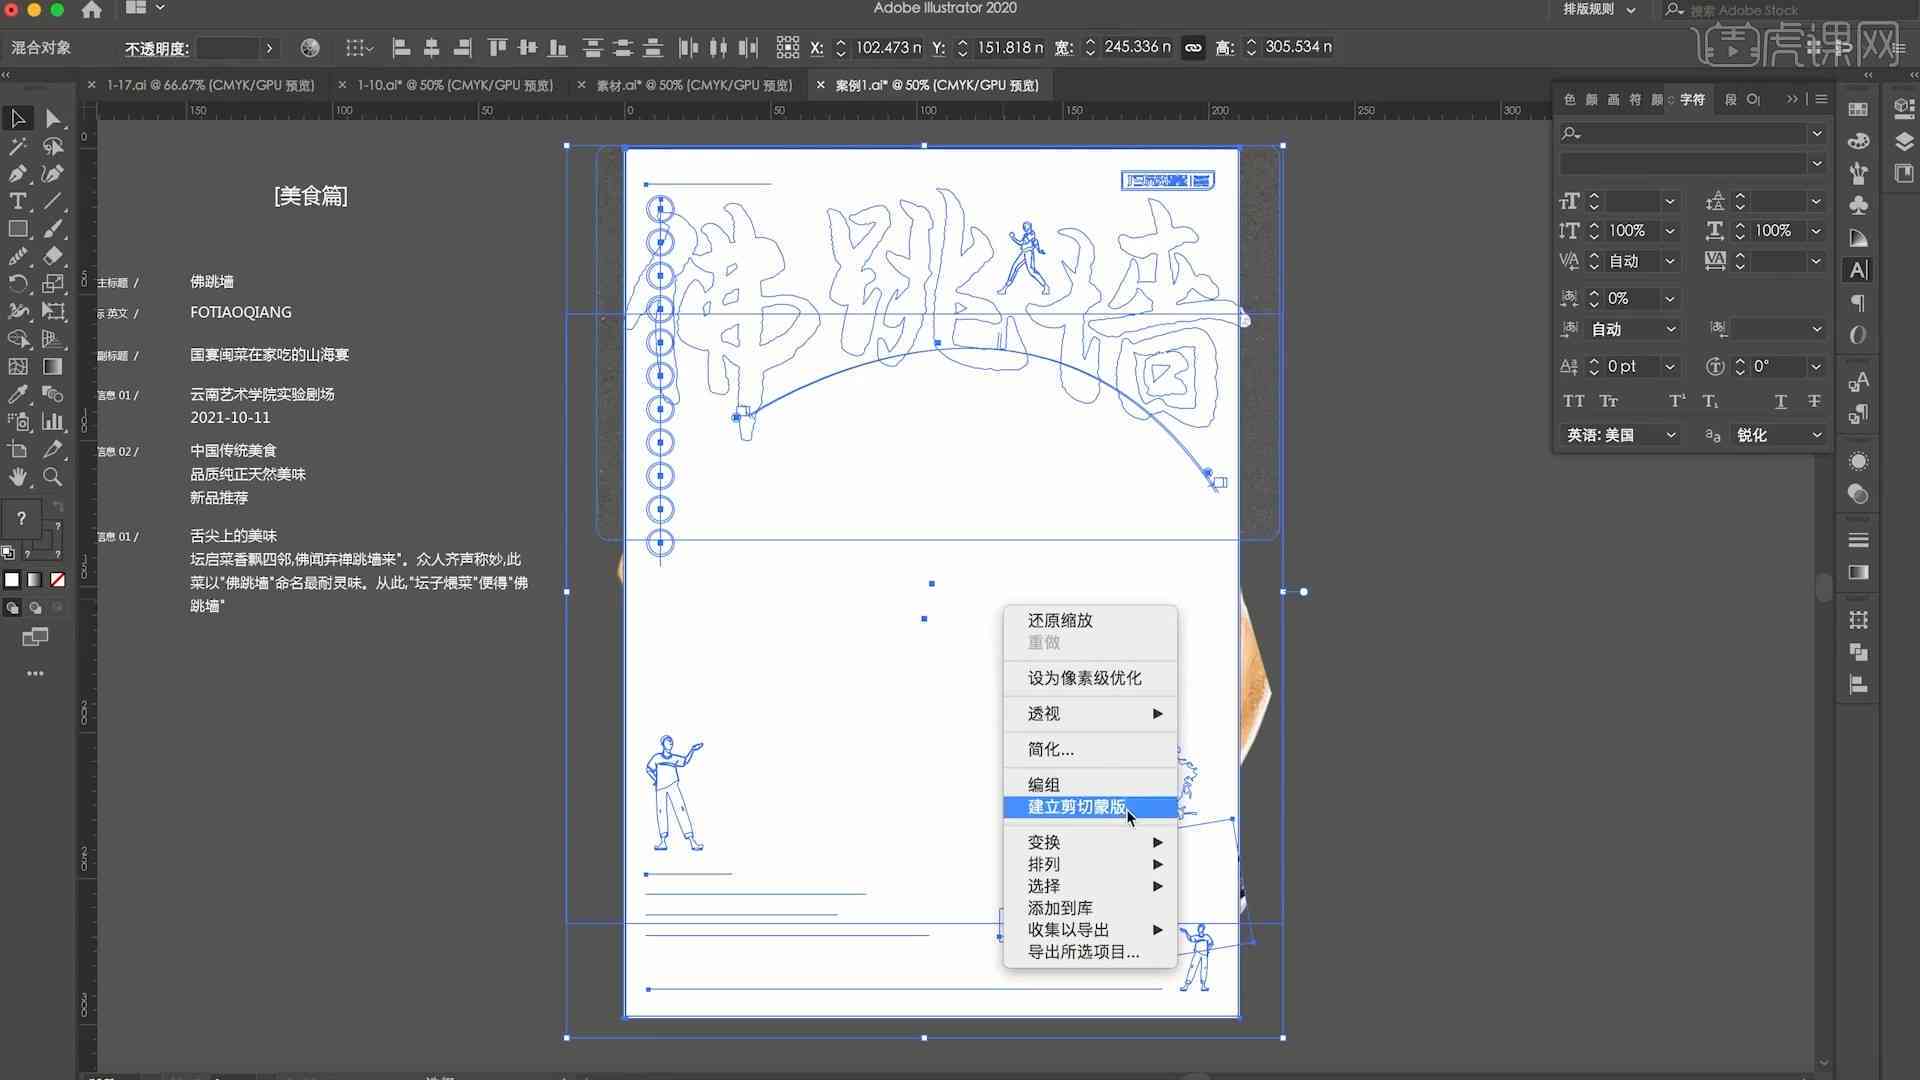The image size is (1920, 1080).
Task: Select the Magic Wand tool
Action: [x=18, y=146]
